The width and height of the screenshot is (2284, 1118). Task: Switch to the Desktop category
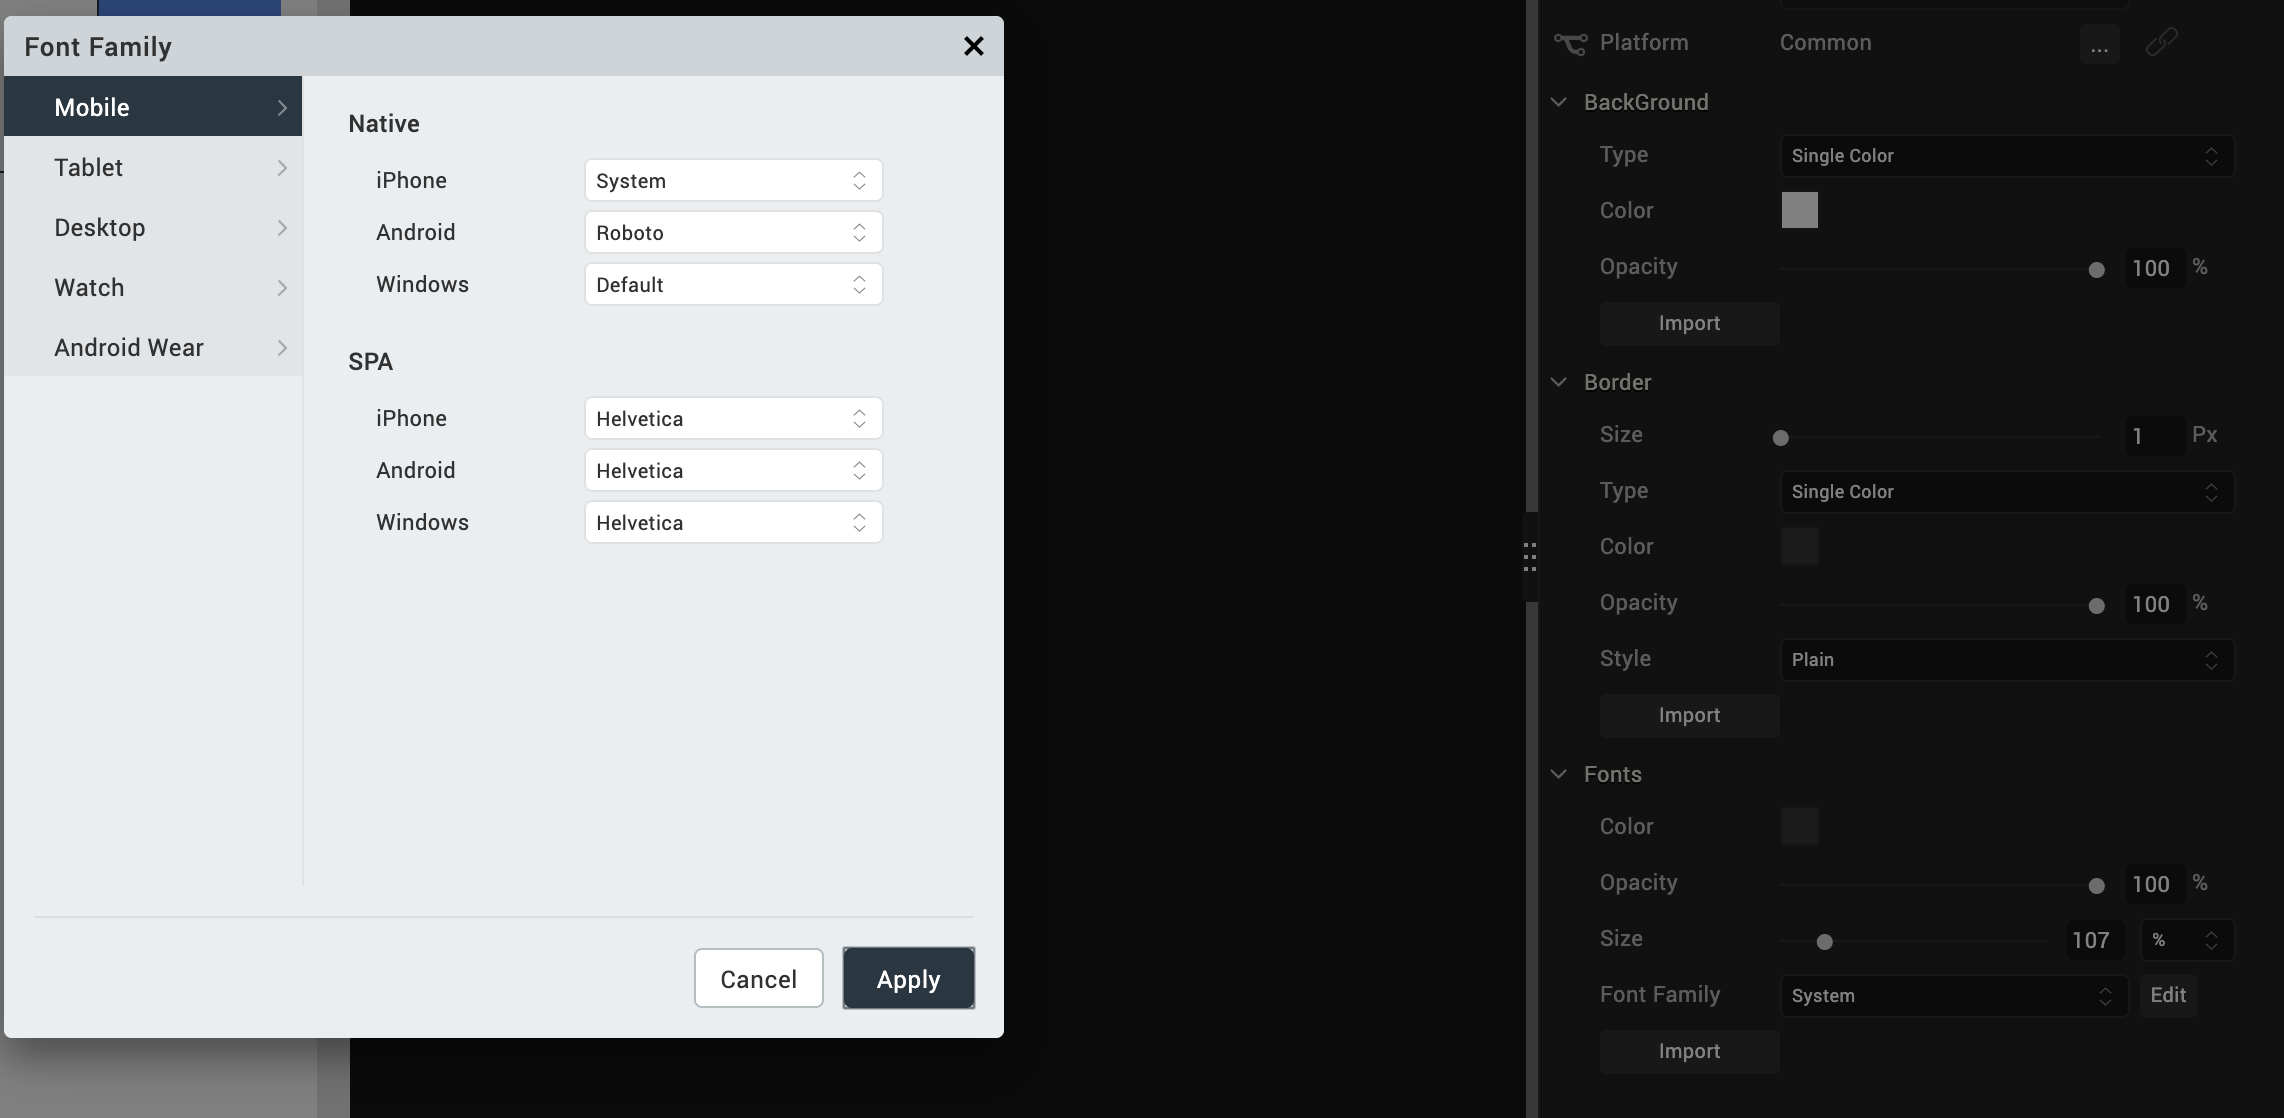click(x=153, y=228)
